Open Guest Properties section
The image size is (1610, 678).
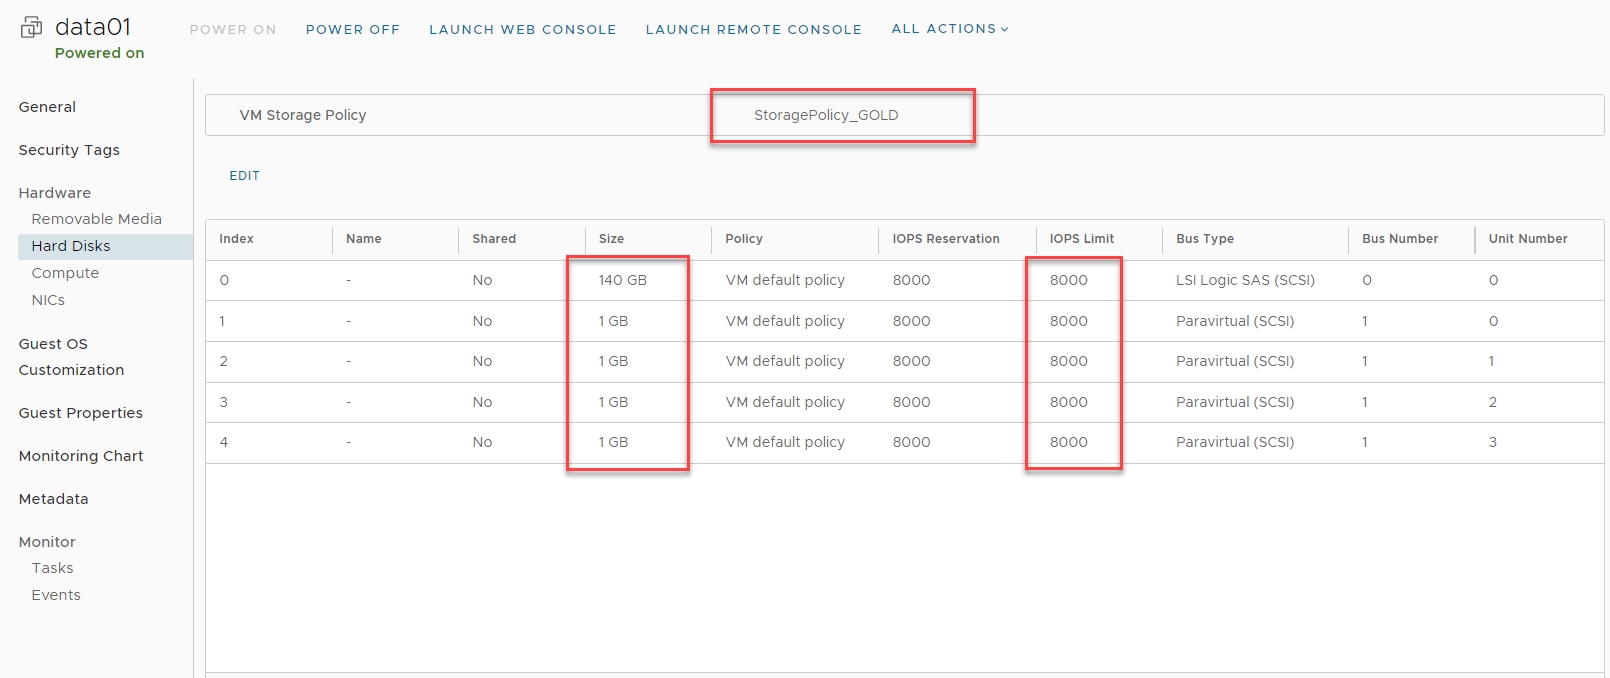click(80, 413)
